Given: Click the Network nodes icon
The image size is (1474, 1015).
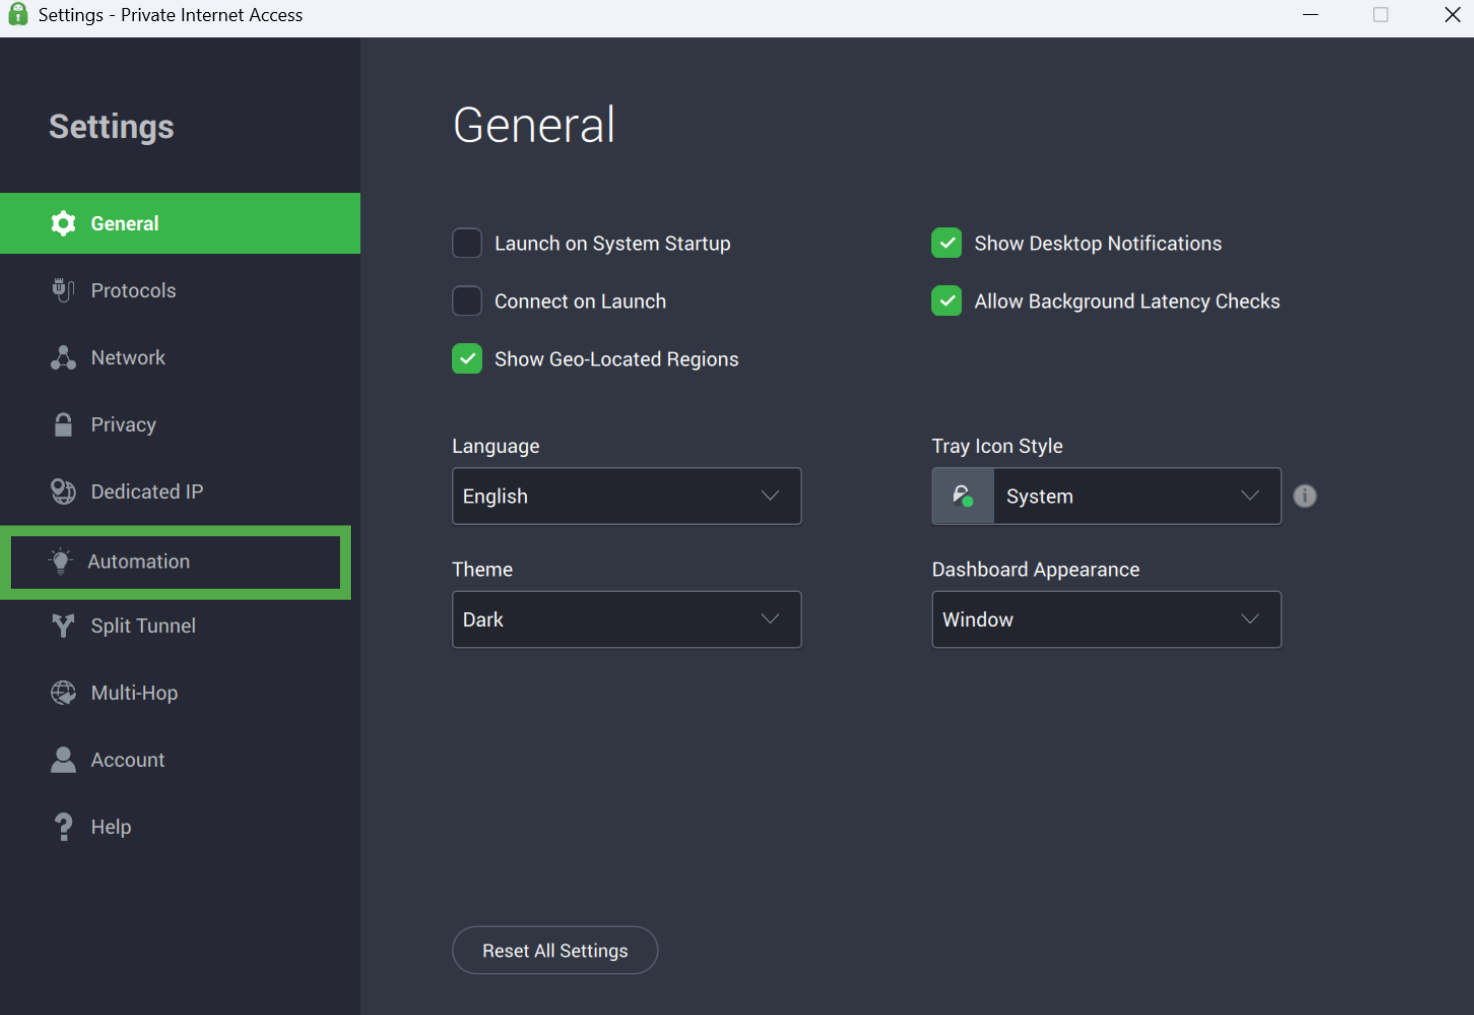Looking at the screenshot, I should tap(63, 358).
